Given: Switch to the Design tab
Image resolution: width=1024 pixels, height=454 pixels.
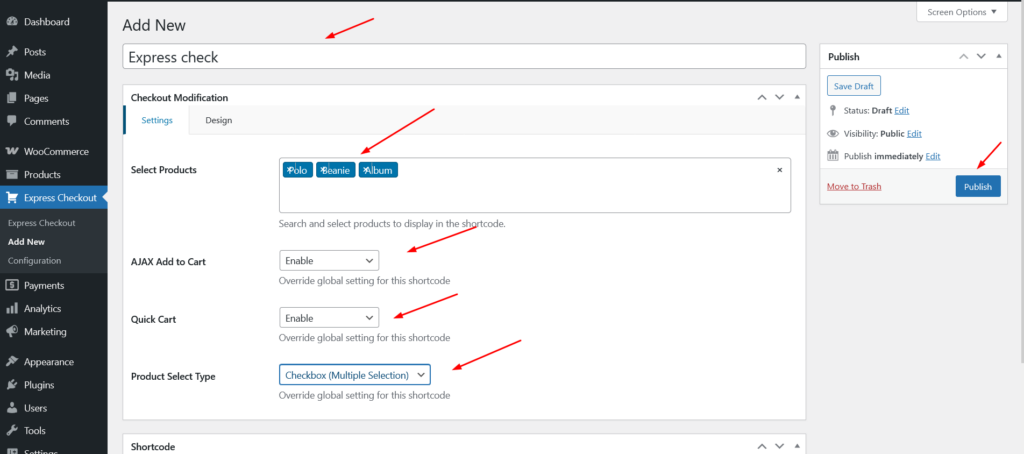Looking at the screenshot, I should [218, 120].
